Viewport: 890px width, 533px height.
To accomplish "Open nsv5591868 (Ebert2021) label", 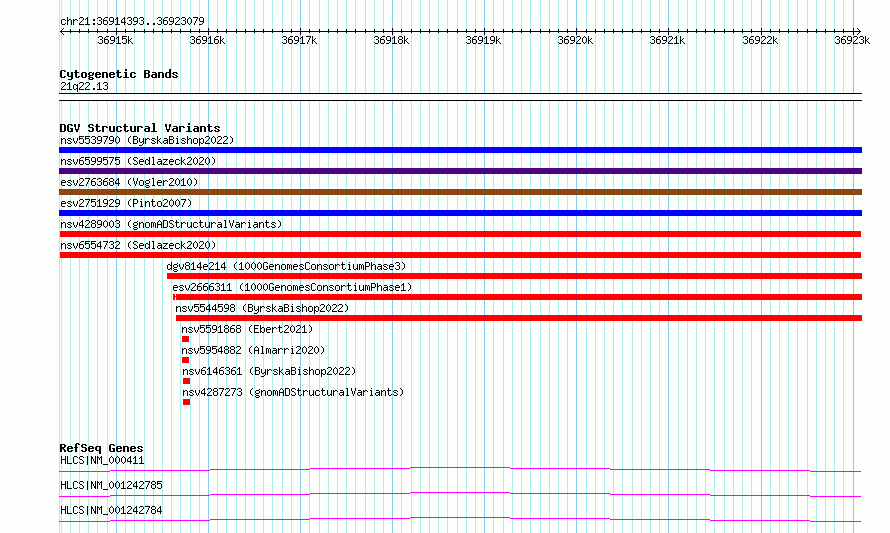I will 247,329.
